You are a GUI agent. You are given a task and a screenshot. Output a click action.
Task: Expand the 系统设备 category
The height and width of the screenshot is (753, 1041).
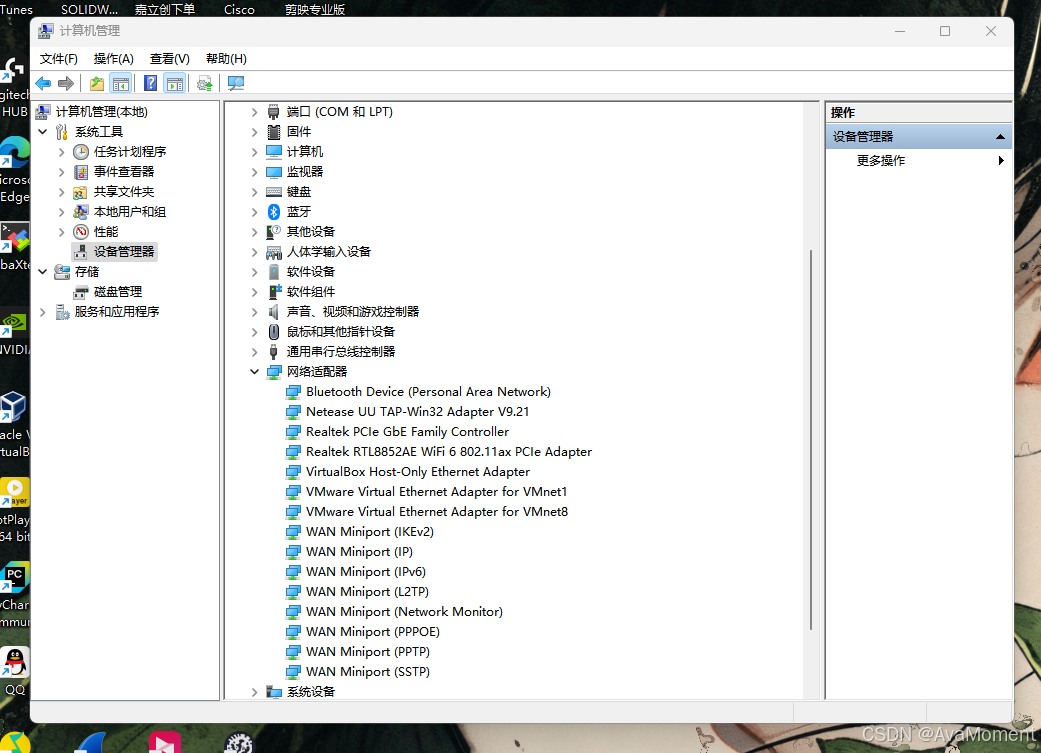(254, 691)
